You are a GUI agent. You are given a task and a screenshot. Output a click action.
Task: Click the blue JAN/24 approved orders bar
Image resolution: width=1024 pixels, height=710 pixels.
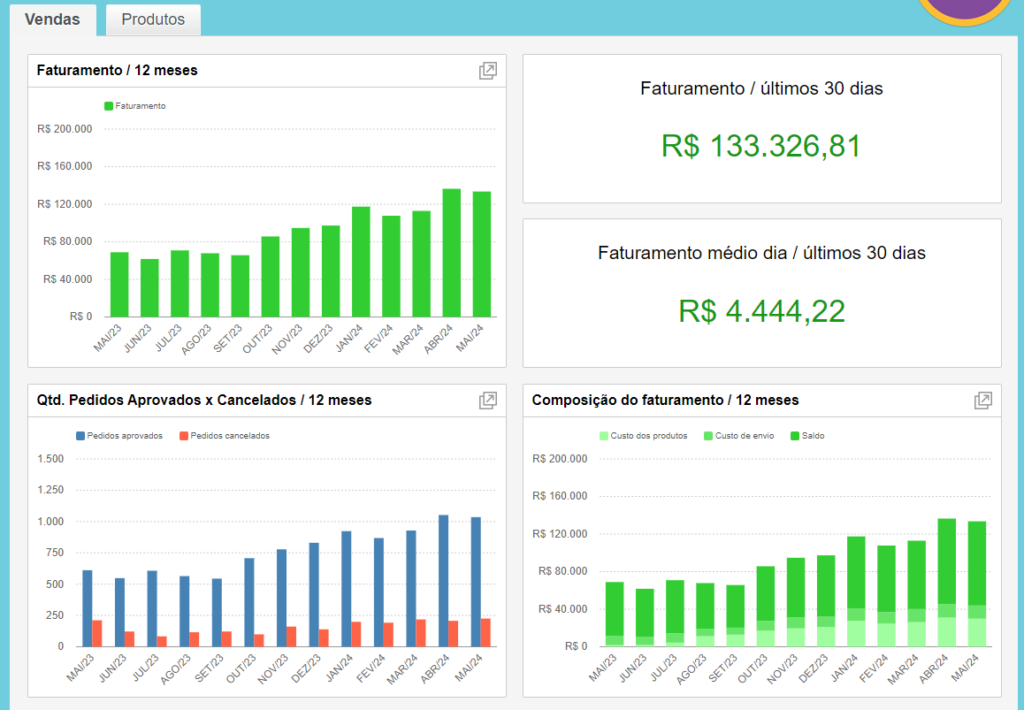pos(346,589)
